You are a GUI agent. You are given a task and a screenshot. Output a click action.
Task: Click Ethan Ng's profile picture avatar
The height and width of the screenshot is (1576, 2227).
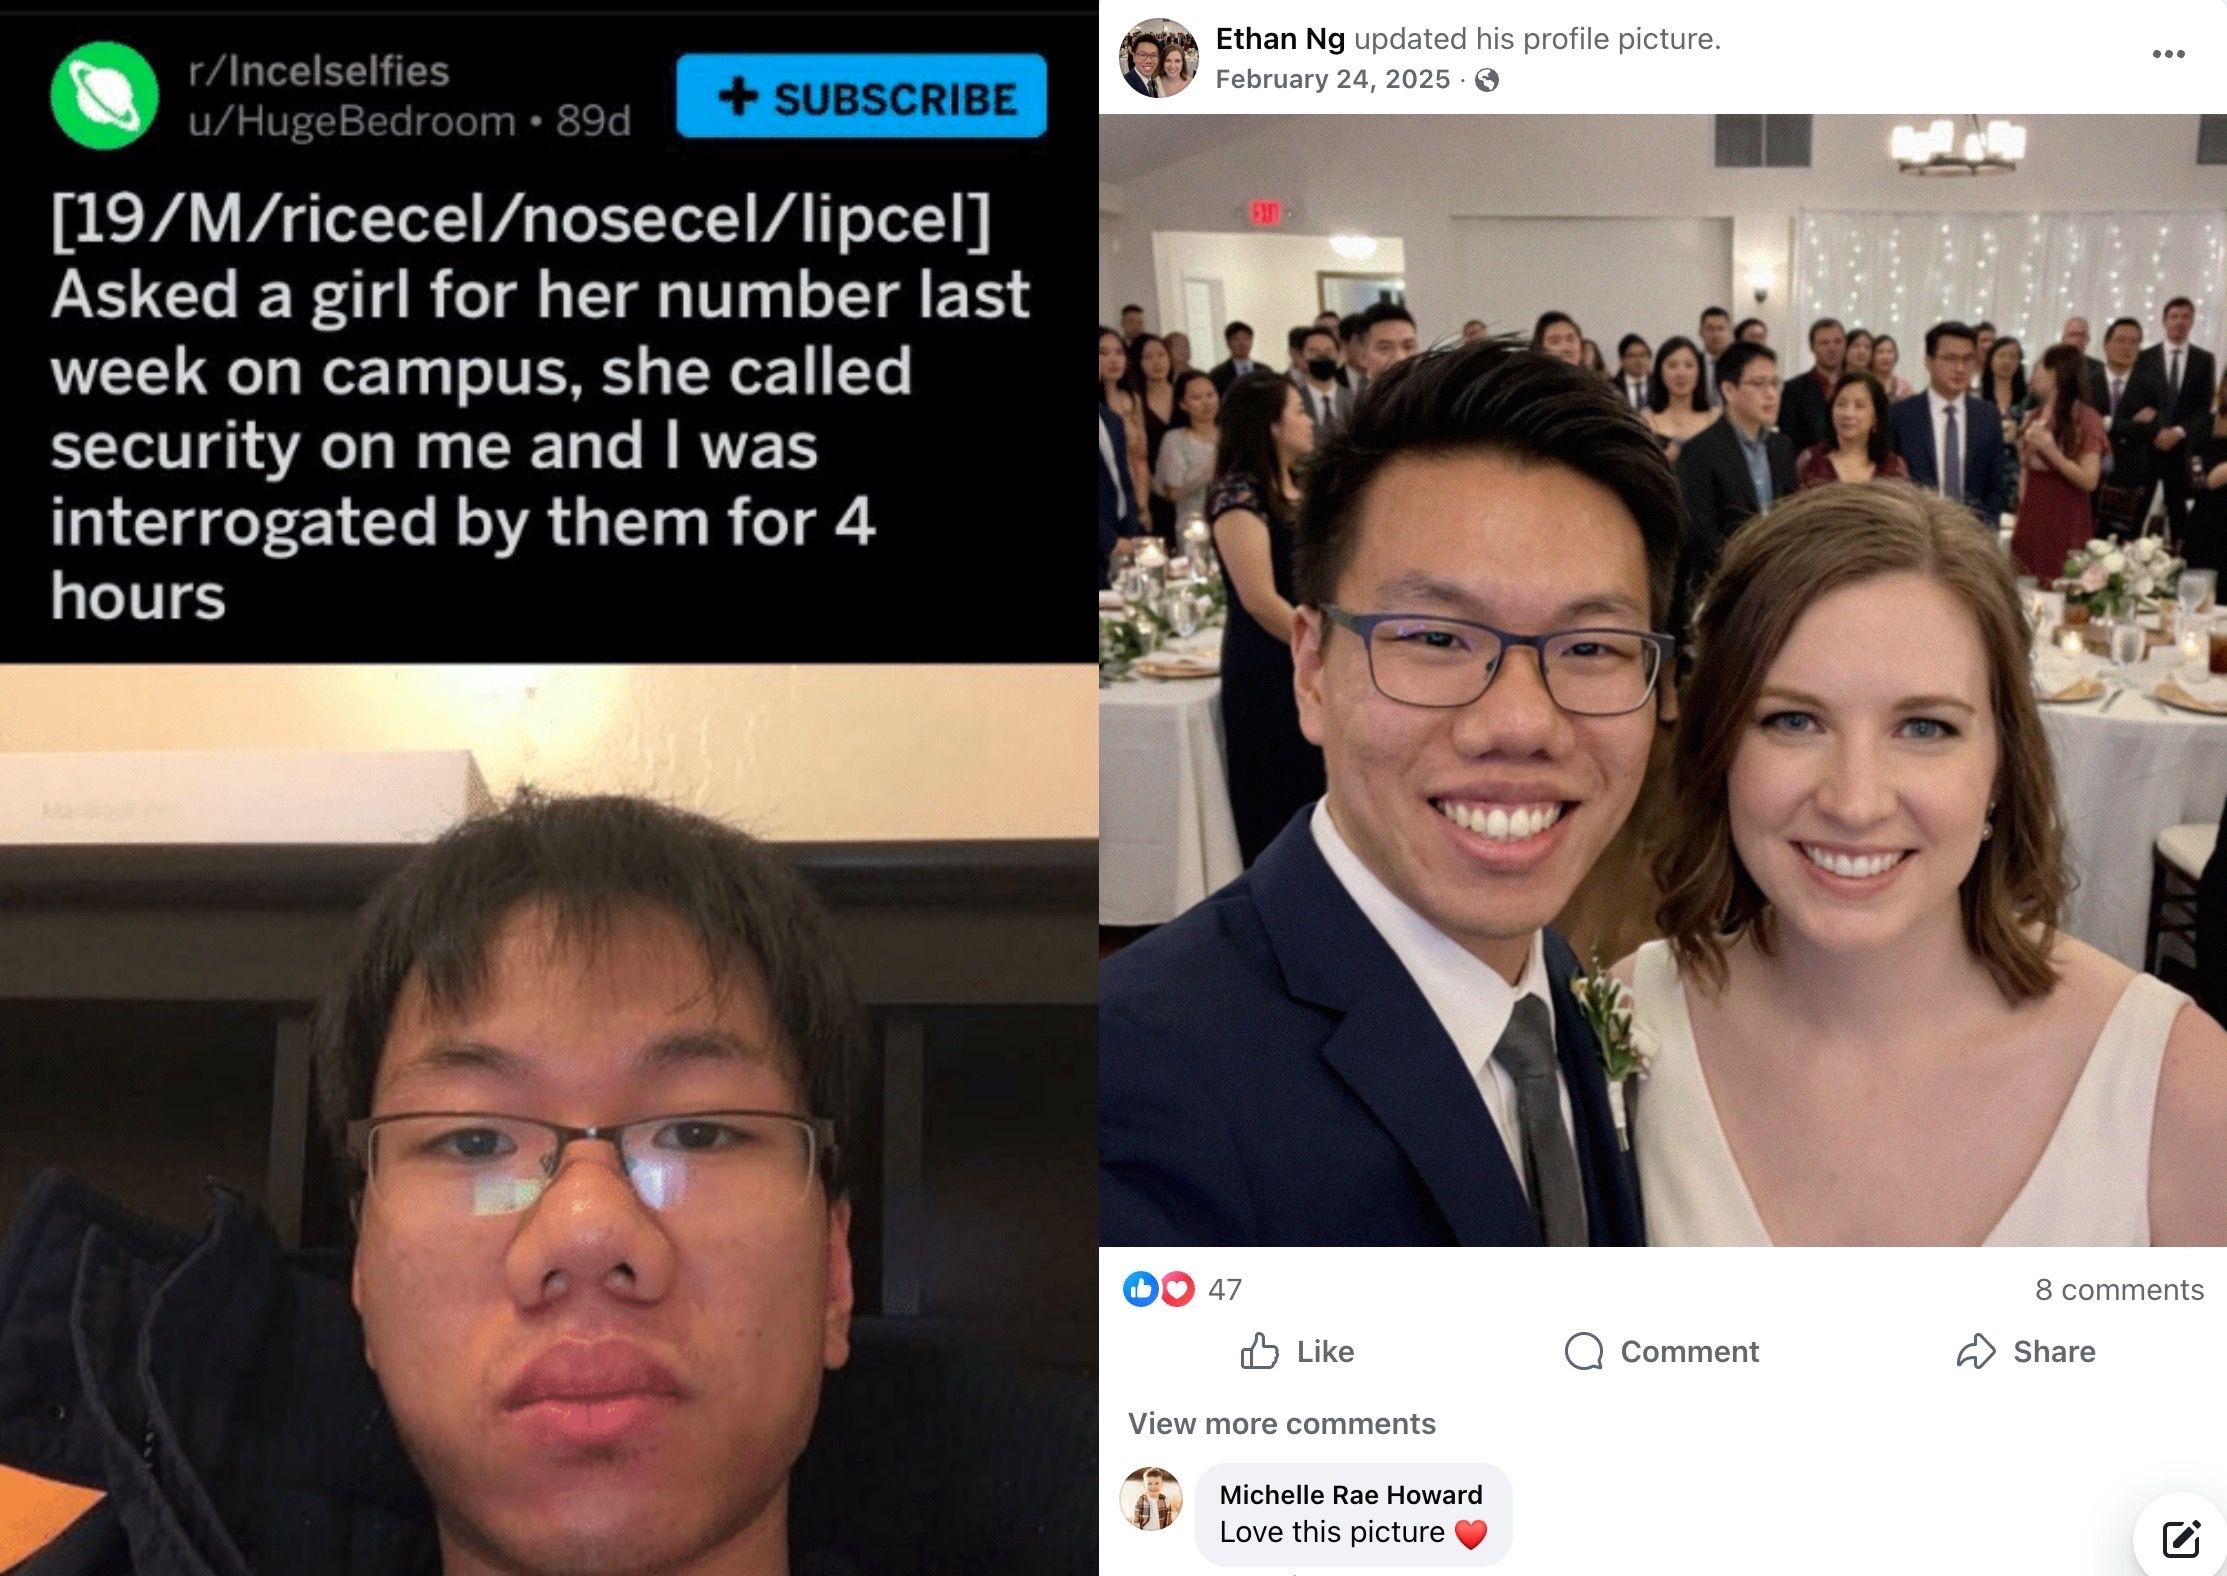[x=1159, y=58]
